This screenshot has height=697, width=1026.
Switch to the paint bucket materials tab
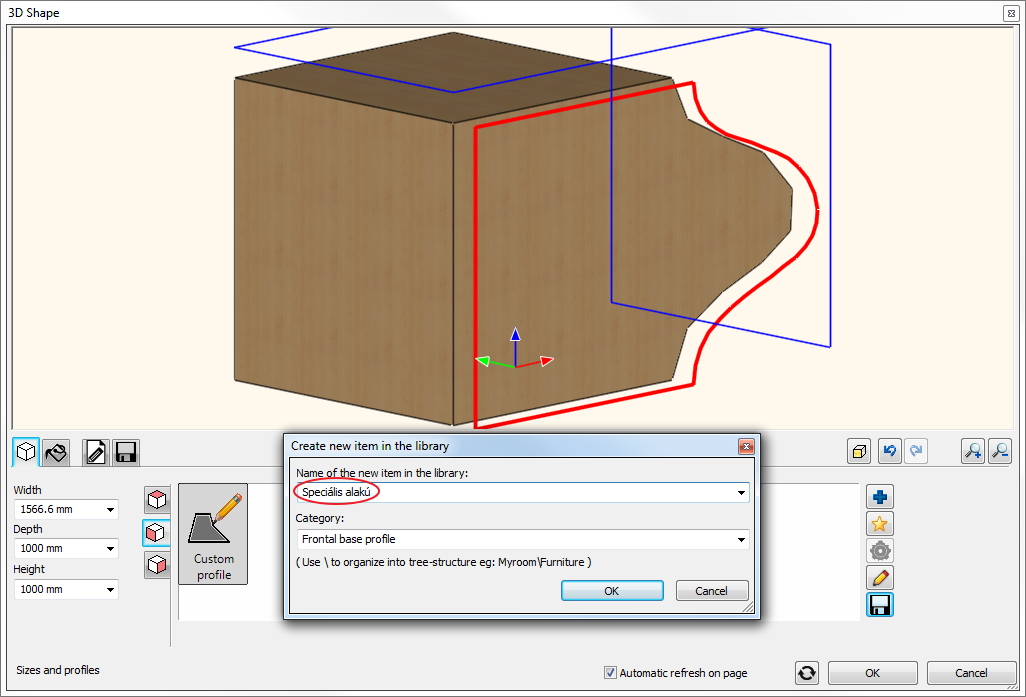point(56,452)
